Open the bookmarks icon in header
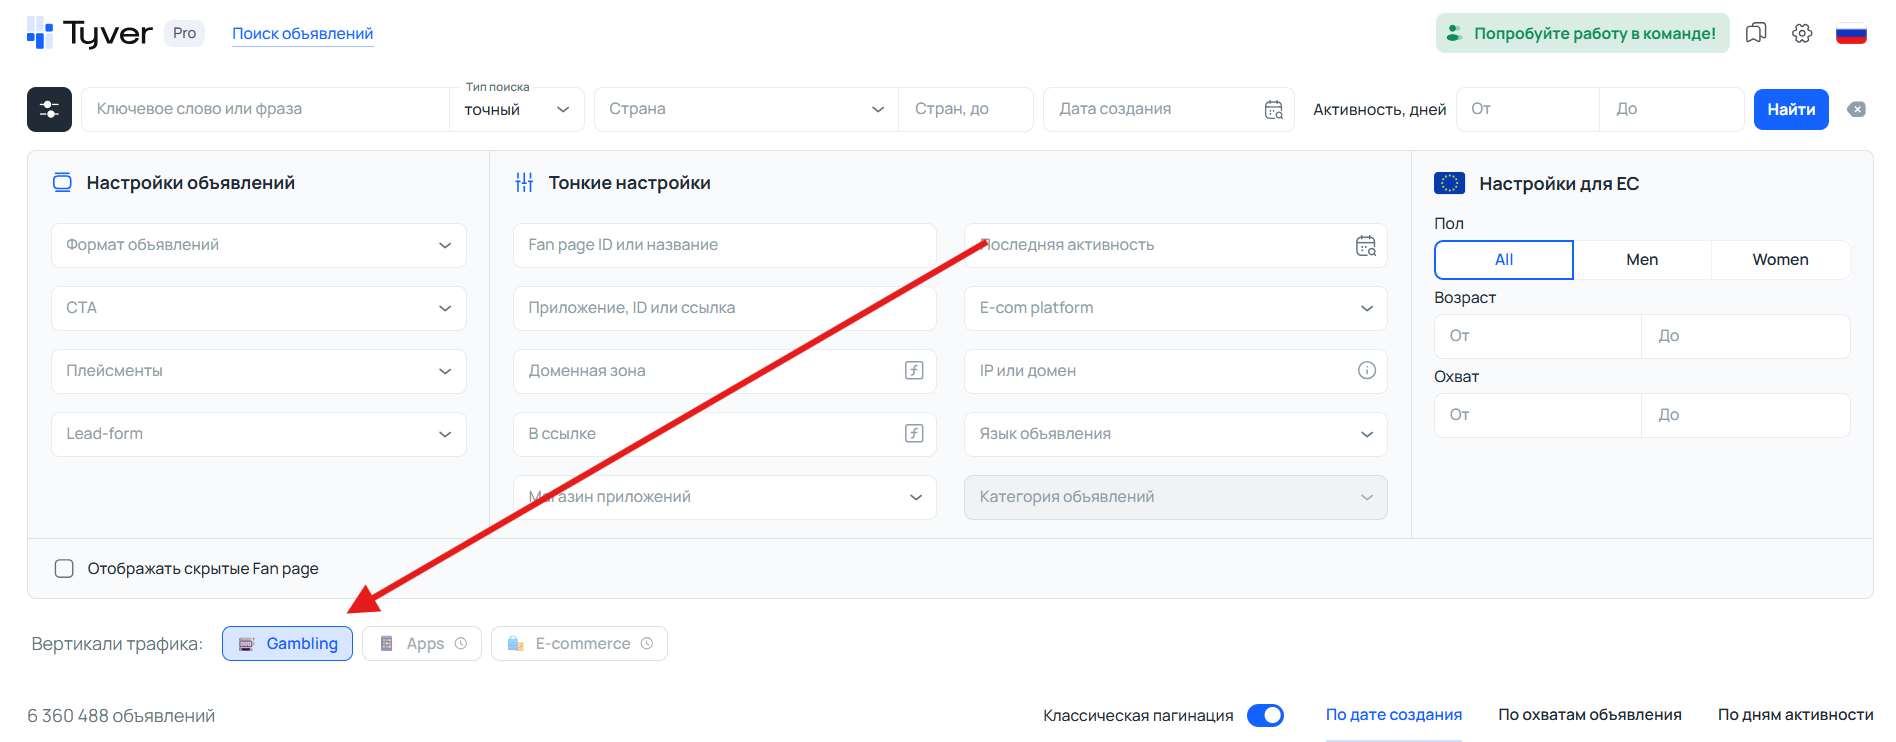This screenshot has width=1896, height=742. [1756, 33]
